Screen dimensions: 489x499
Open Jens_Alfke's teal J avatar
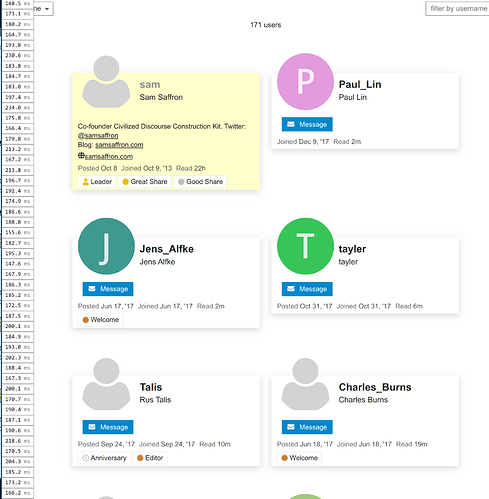106,246
